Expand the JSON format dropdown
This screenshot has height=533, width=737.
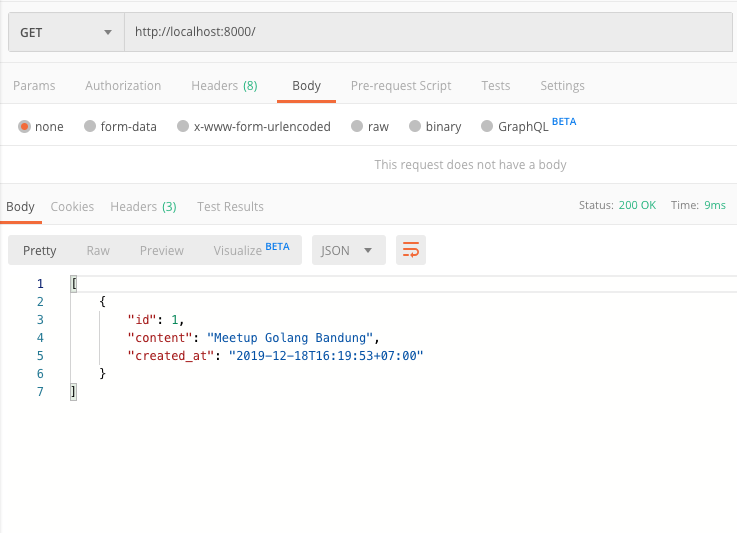coord(348,250)
